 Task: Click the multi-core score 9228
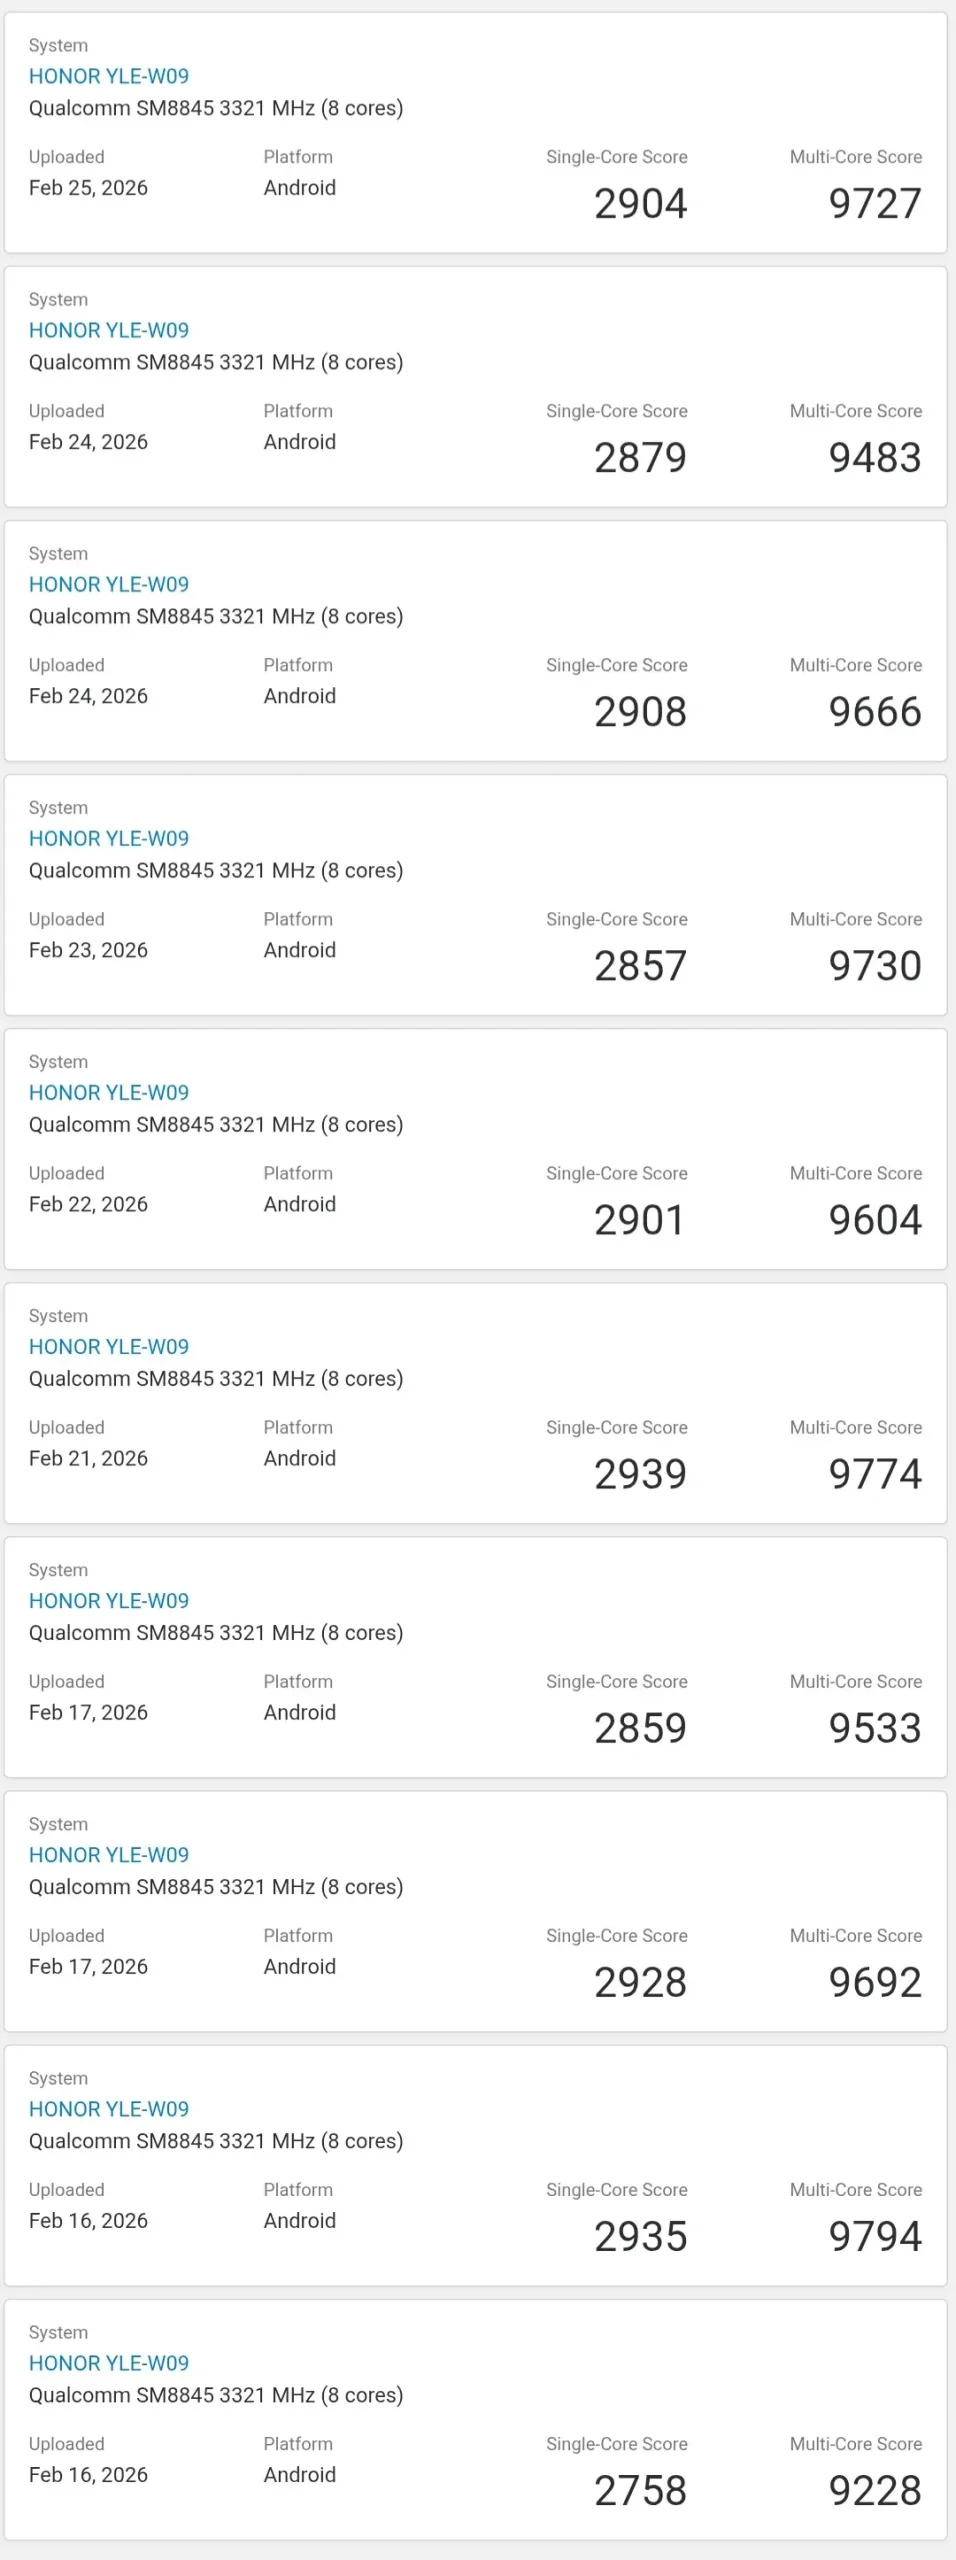point(874,2490)
